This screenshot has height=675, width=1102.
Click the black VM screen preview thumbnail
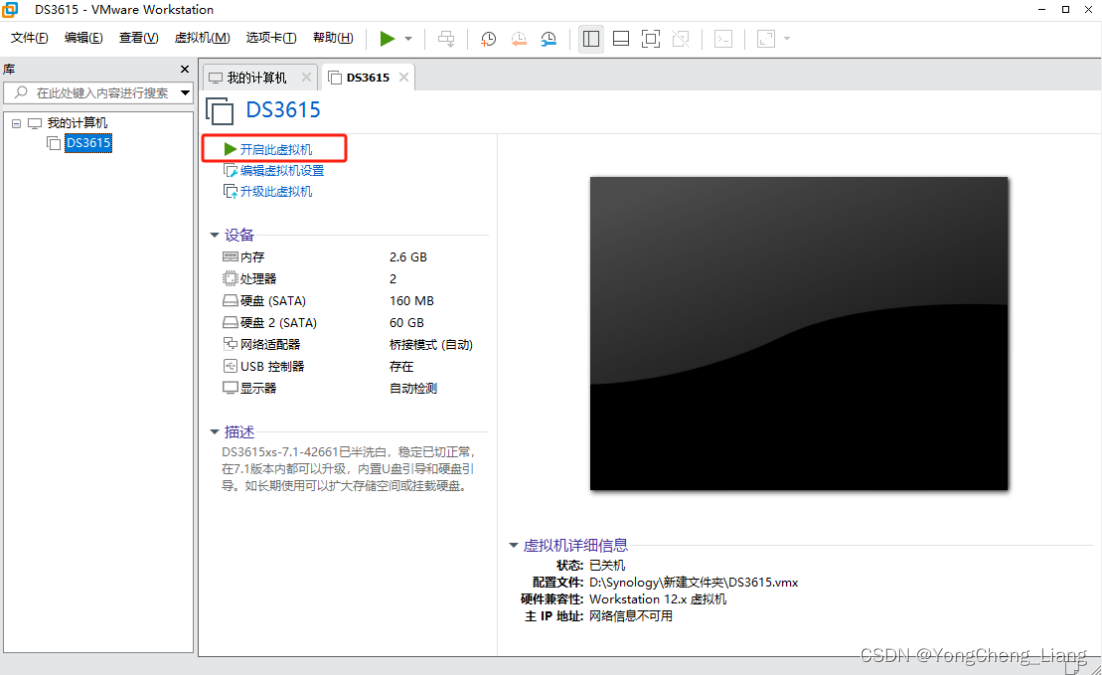click(799, 334)
